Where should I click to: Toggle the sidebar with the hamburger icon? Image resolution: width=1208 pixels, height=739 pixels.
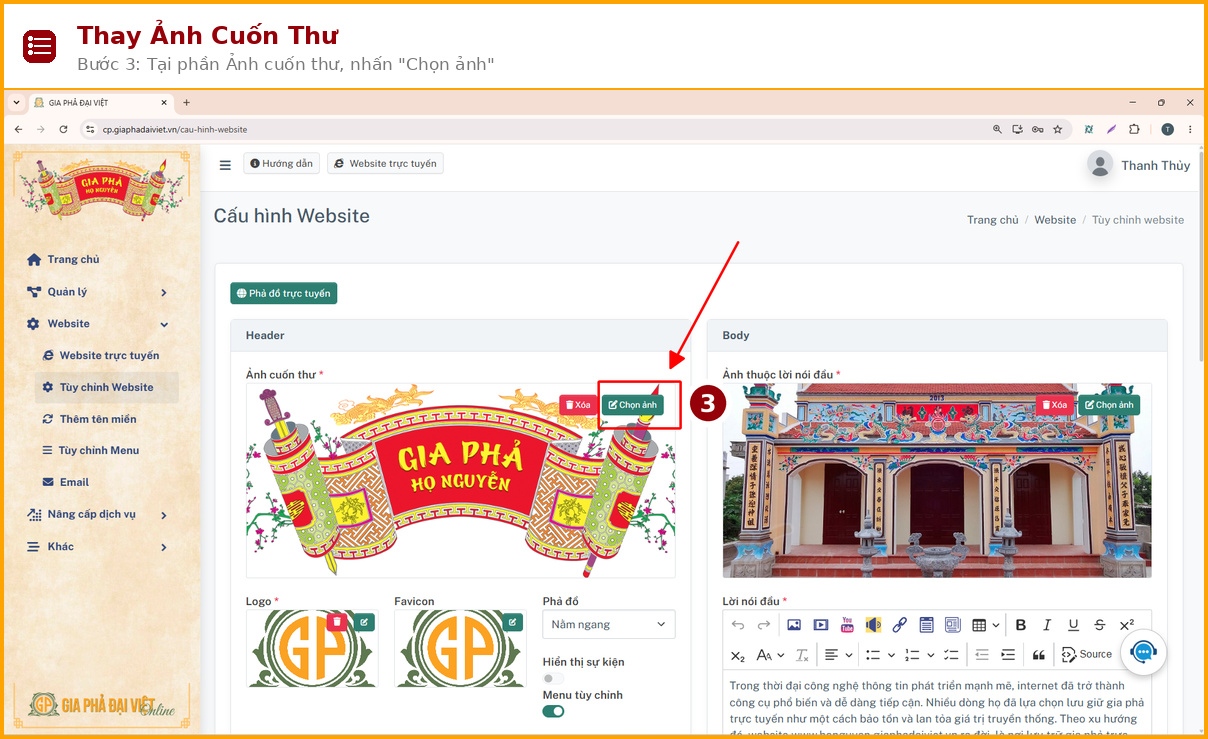coord(225,165)
